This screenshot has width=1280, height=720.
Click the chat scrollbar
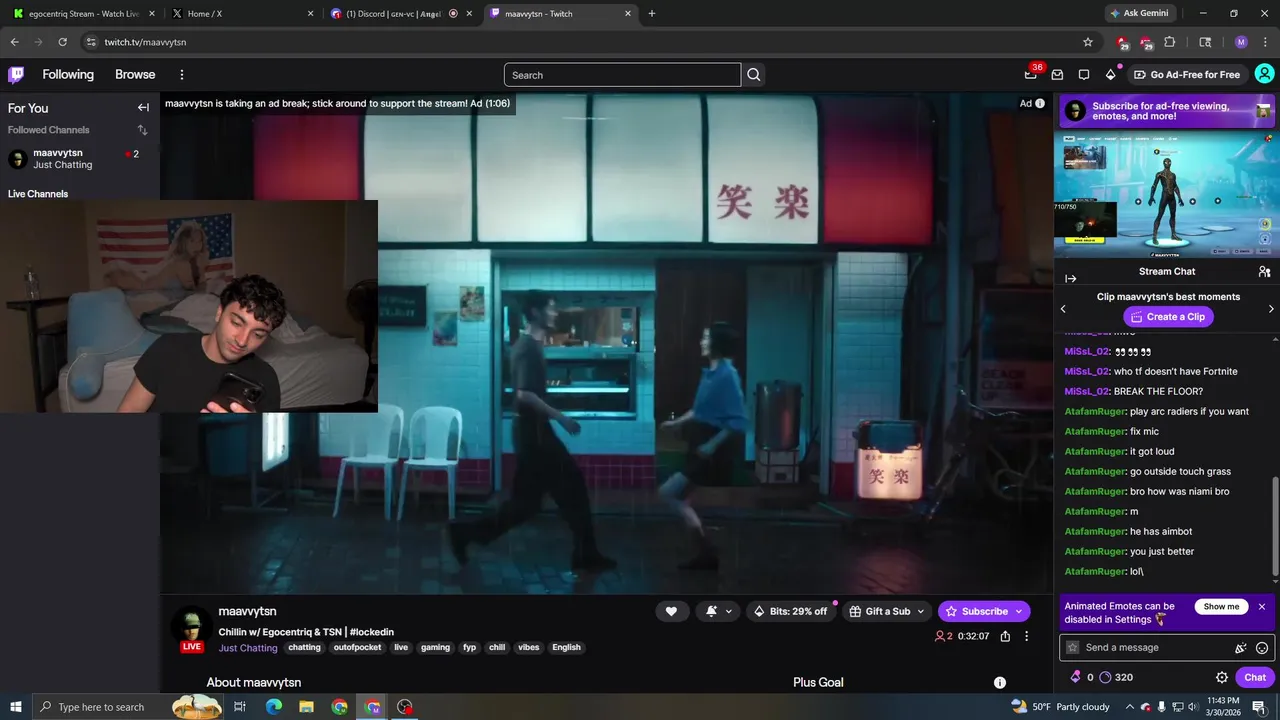click(1275, 528)
